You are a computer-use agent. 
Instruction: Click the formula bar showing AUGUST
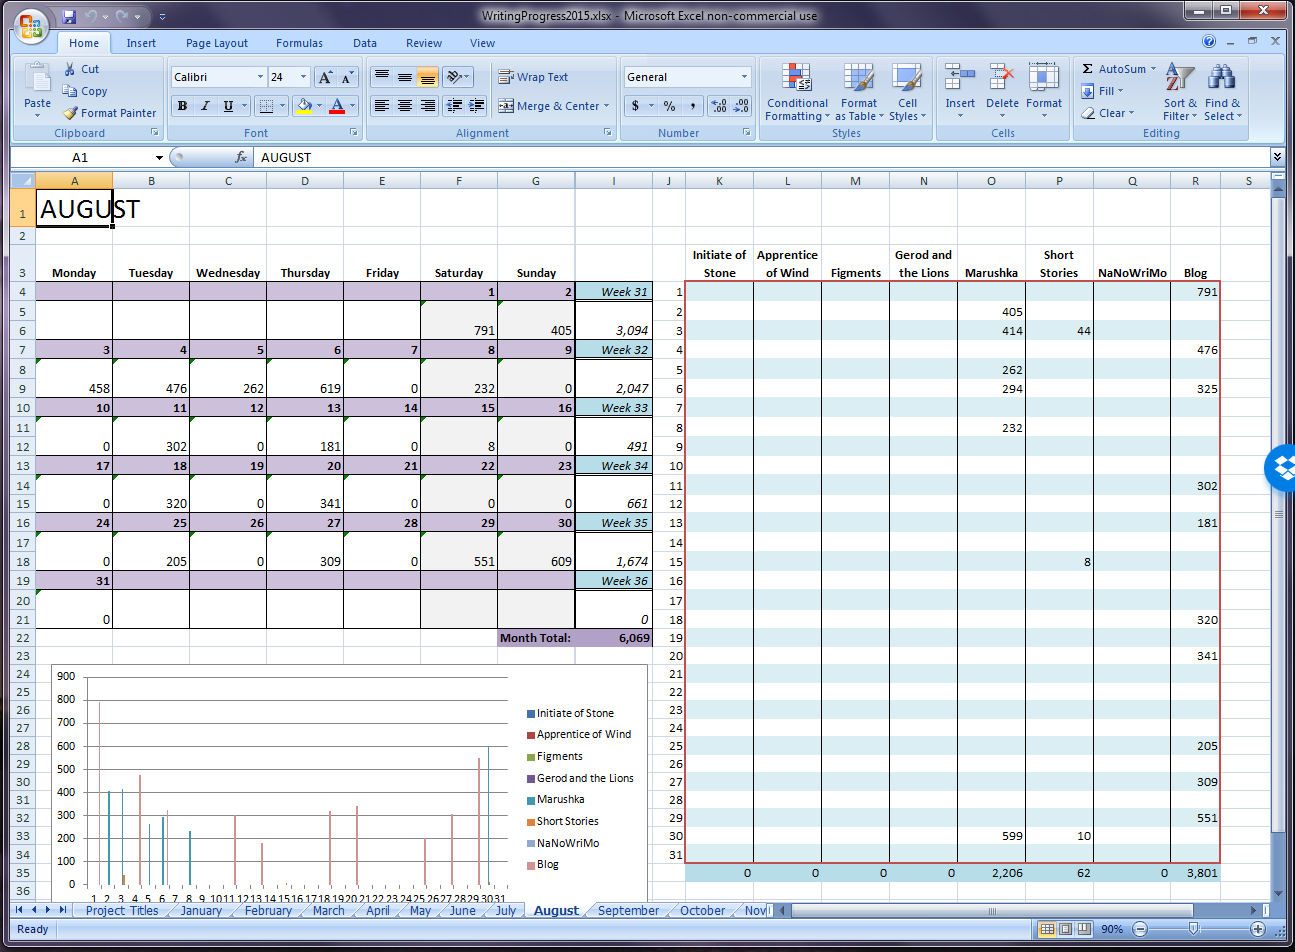700,157
